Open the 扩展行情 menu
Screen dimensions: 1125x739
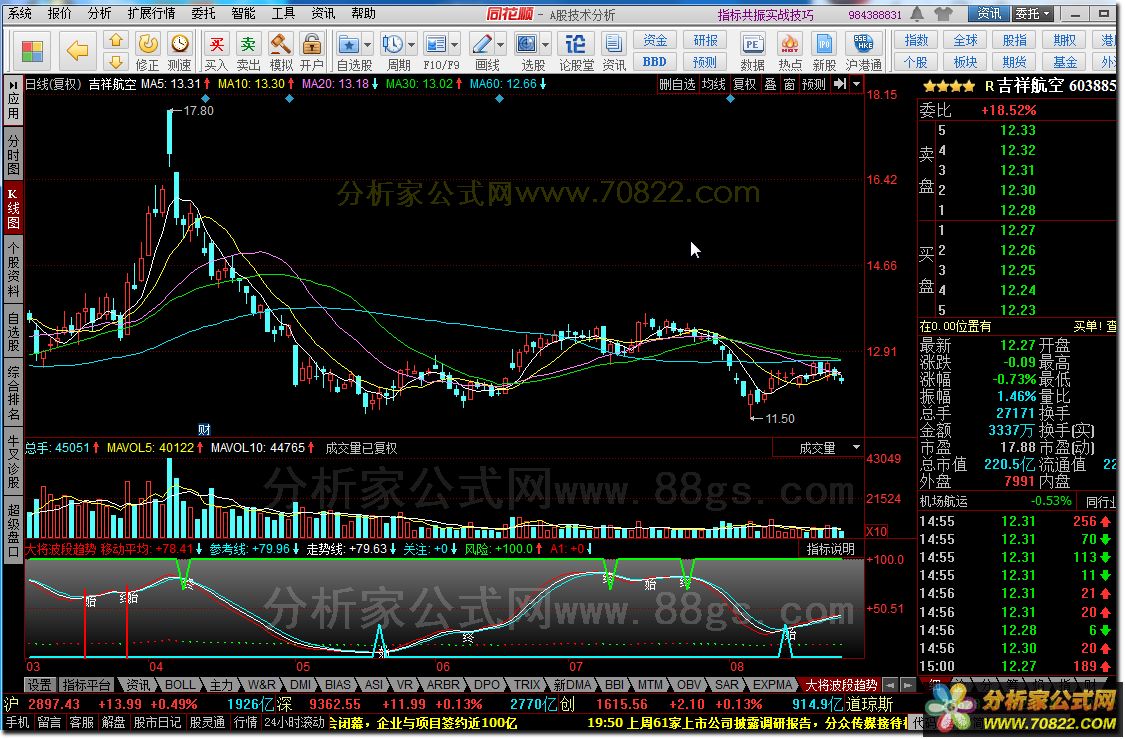151,13
